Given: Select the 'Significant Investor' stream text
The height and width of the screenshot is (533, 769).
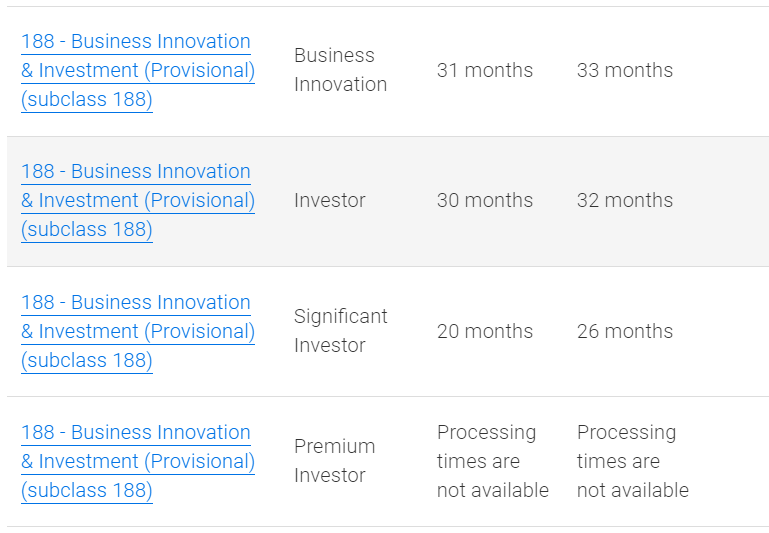Looking at the screenshot, I should (340, 331).
